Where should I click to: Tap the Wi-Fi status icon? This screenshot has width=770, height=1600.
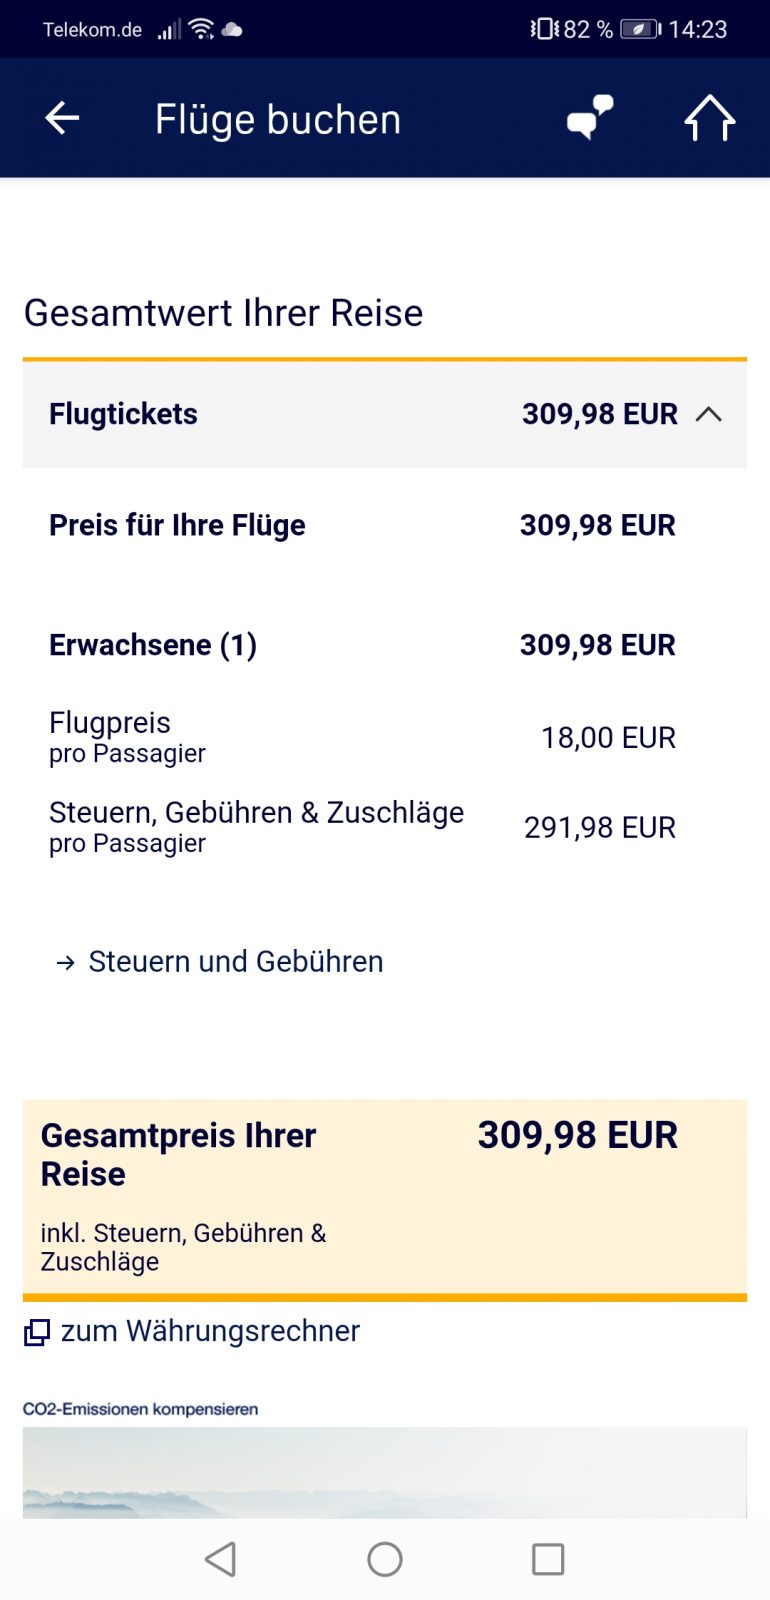(x=202, y=29)
